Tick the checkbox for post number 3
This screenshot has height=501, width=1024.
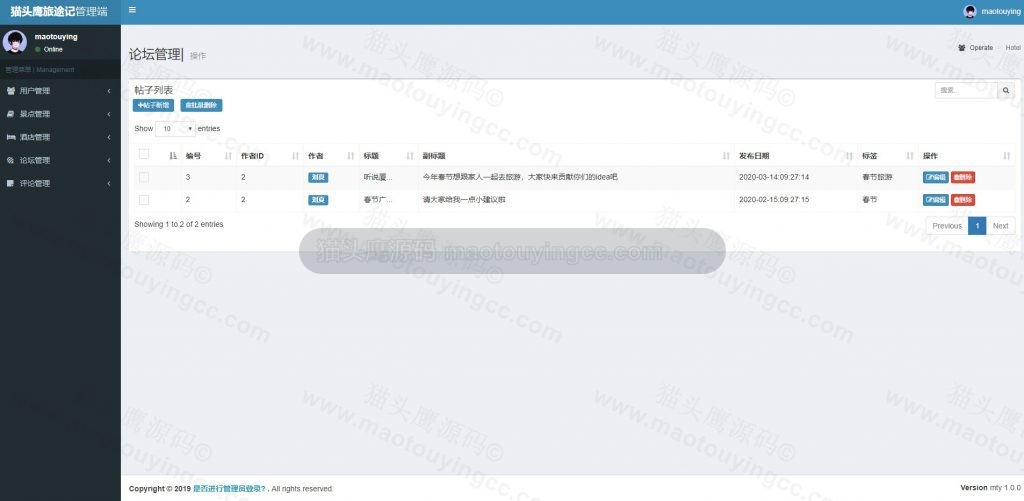click(x=144, y=177)
